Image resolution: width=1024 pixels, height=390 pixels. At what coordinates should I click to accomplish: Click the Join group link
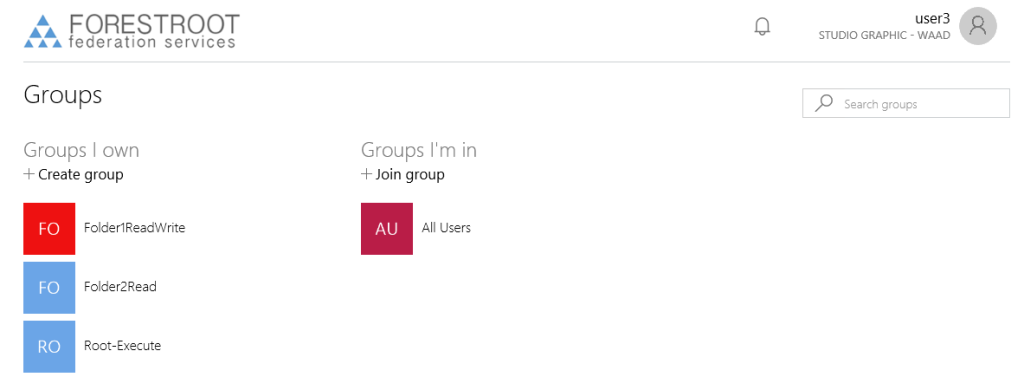point(410,174)
